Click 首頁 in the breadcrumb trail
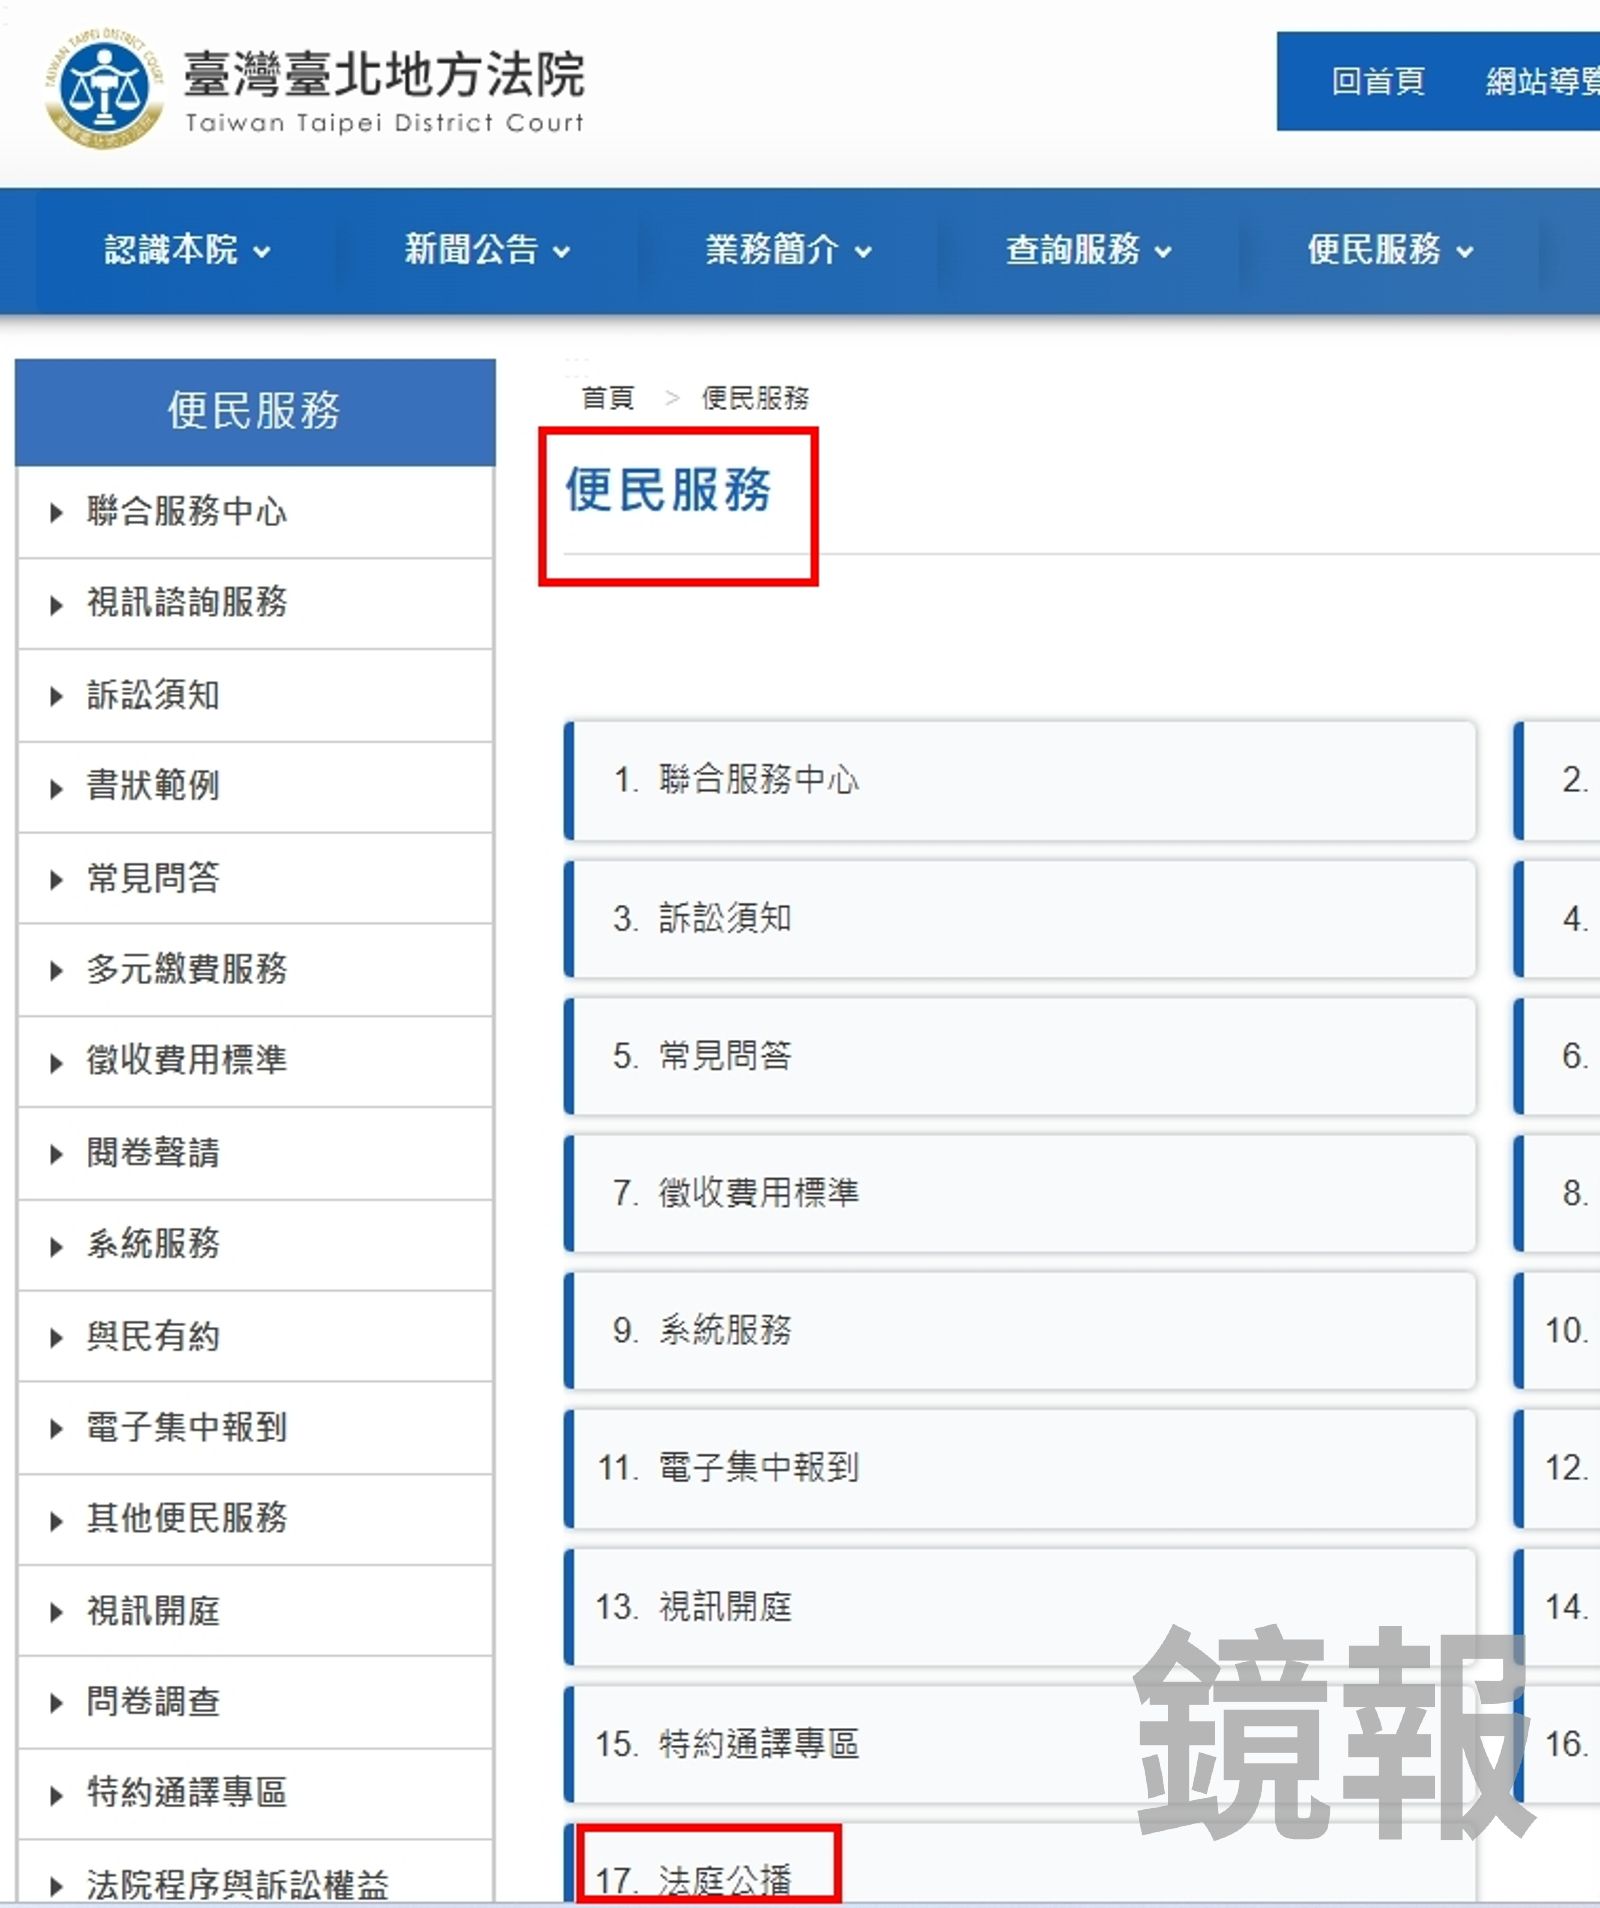 click(608, 398)
